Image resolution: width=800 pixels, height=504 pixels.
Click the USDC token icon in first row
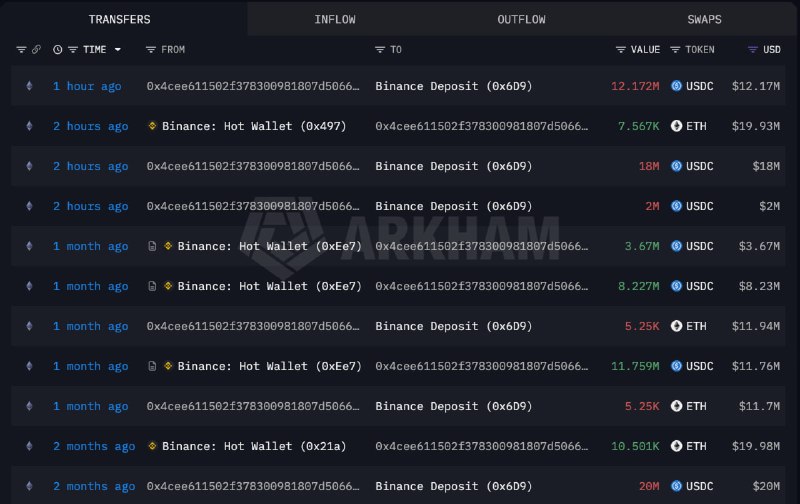[677, 86]
